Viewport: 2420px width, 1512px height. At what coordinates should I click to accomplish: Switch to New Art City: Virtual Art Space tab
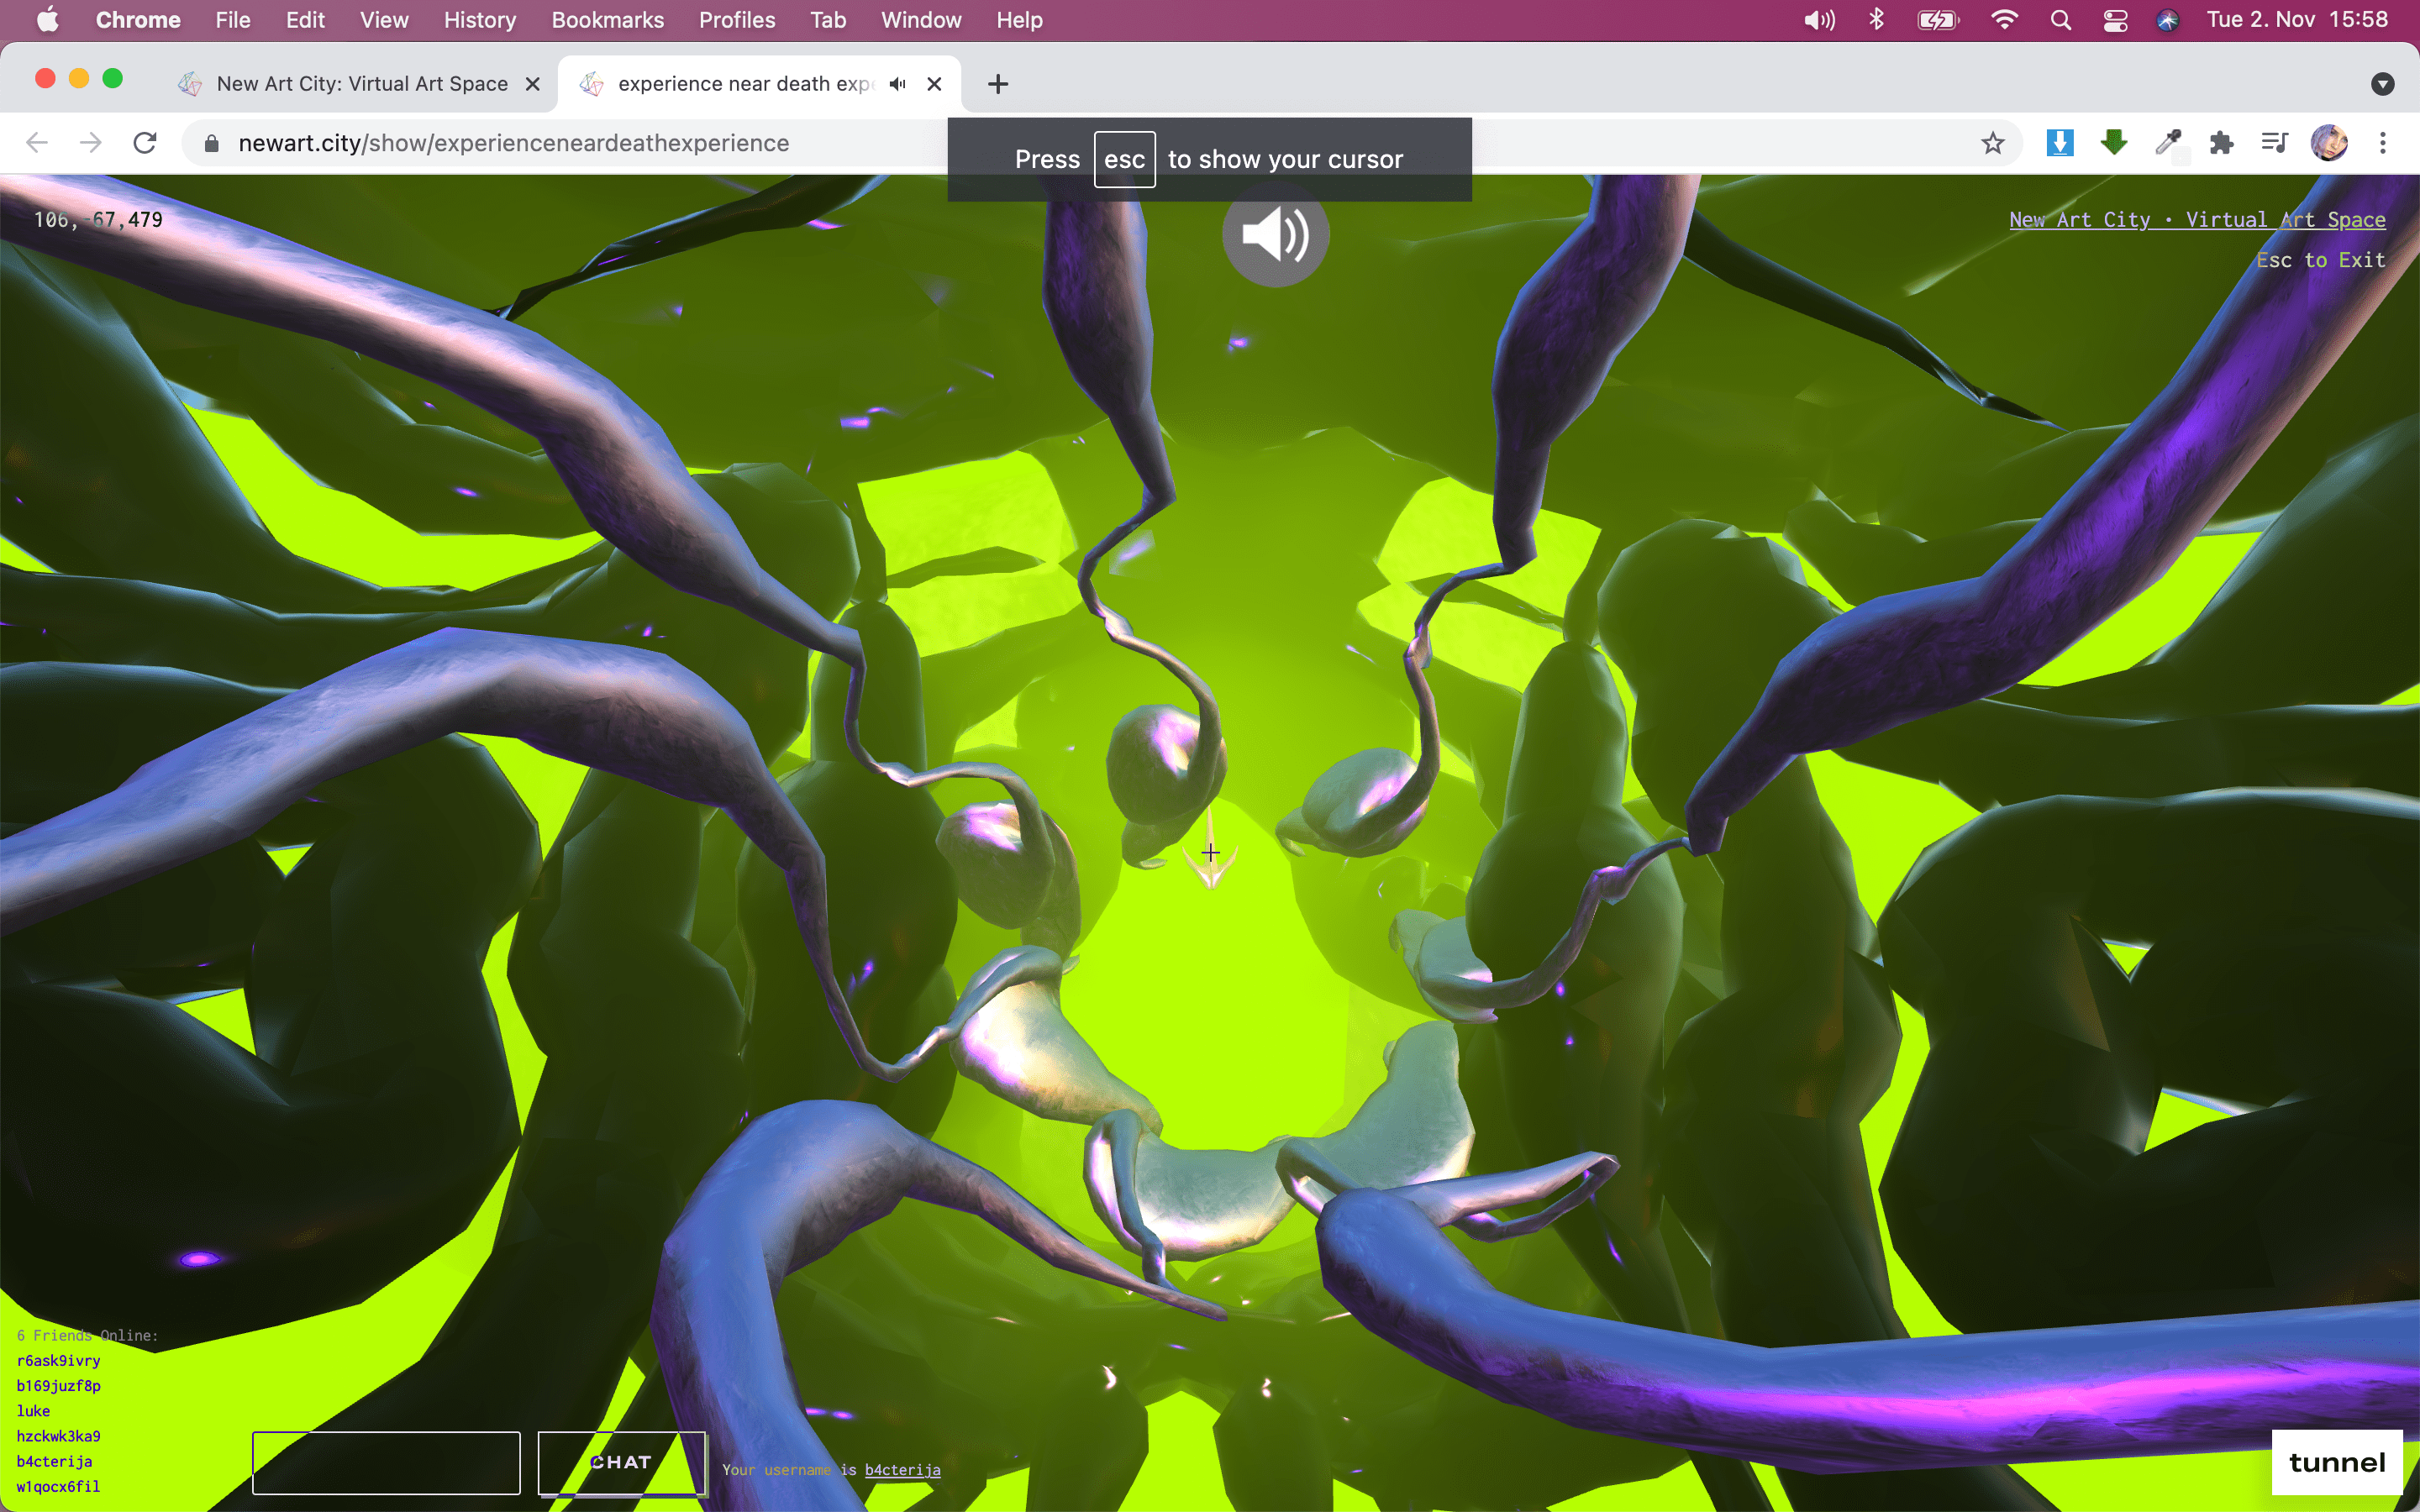pyautogui.click(x=361, y=84)
